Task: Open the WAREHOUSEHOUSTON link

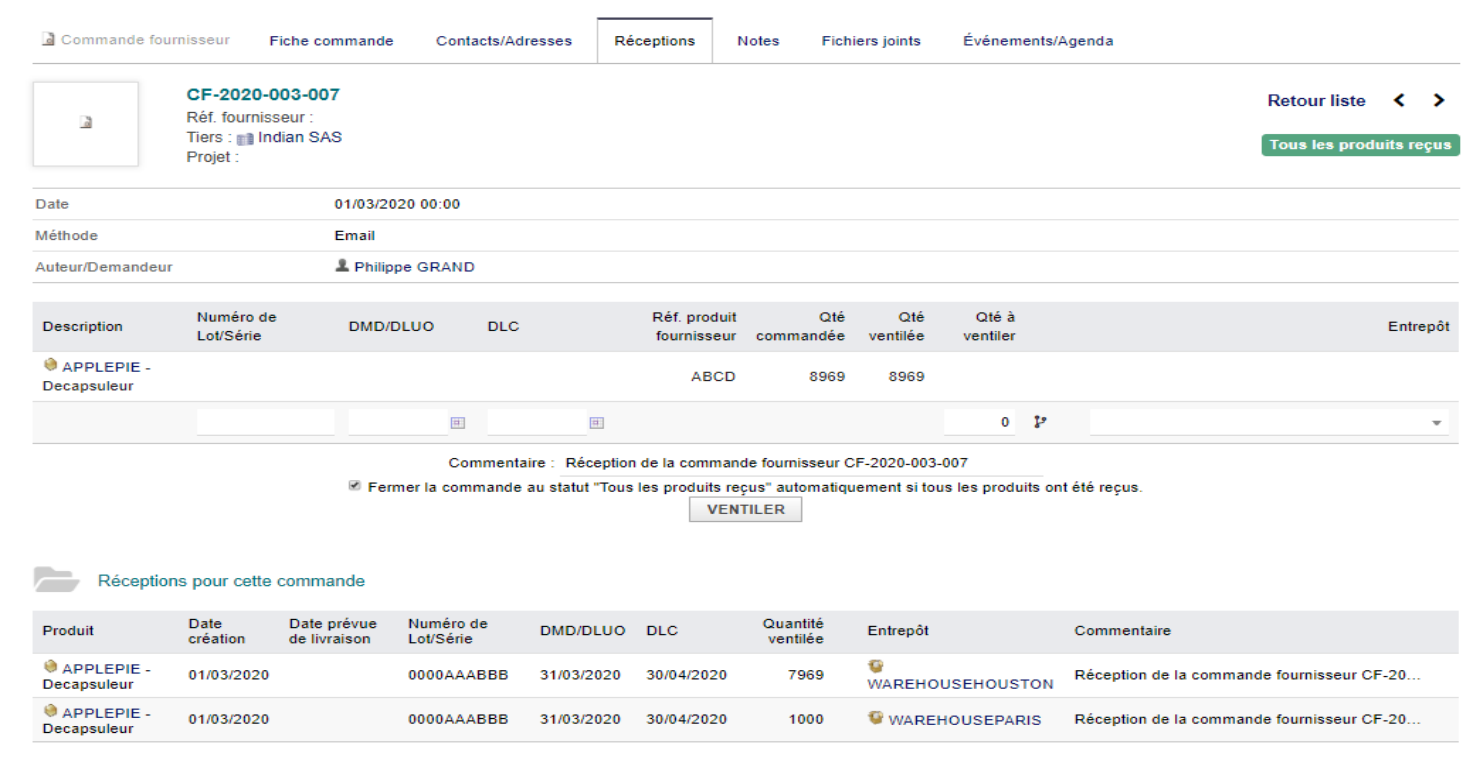Action: (960, 684)
